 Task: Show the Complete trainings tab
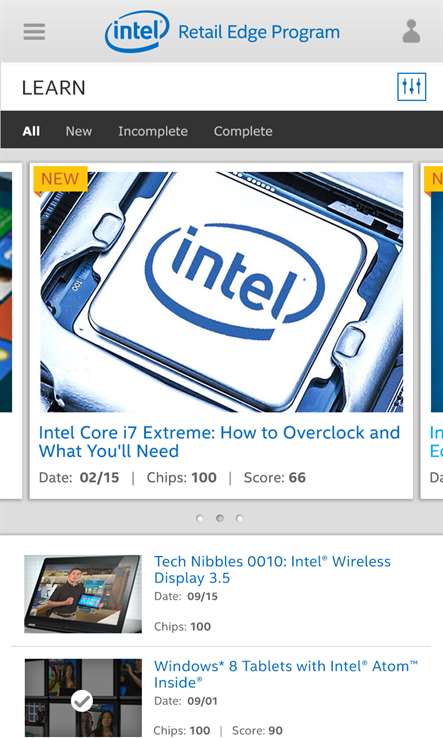point(243,131)
